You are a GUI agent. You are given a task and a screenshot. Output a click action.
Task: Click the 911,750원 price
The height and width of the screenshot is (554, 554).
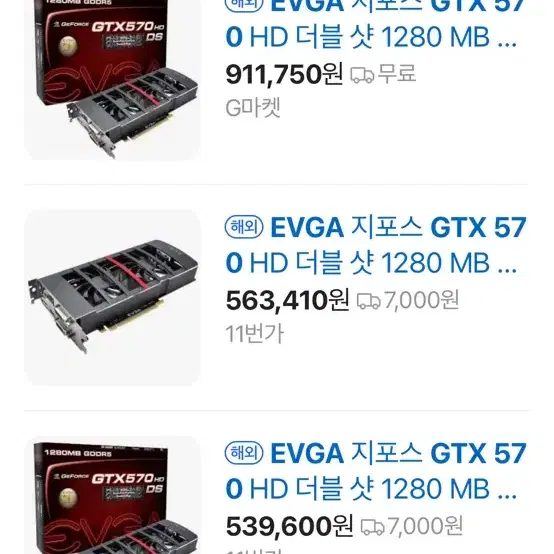[x=284, y=75]
